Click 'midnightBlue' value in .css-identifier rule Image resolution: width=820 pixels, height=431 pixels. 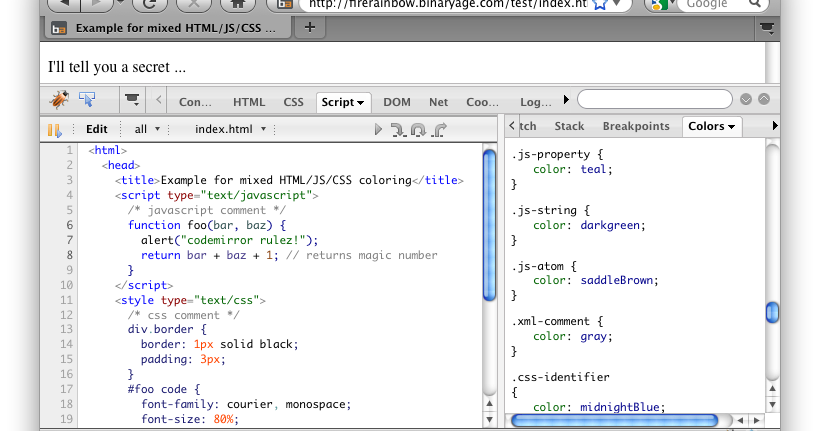(x=620, y=407)
